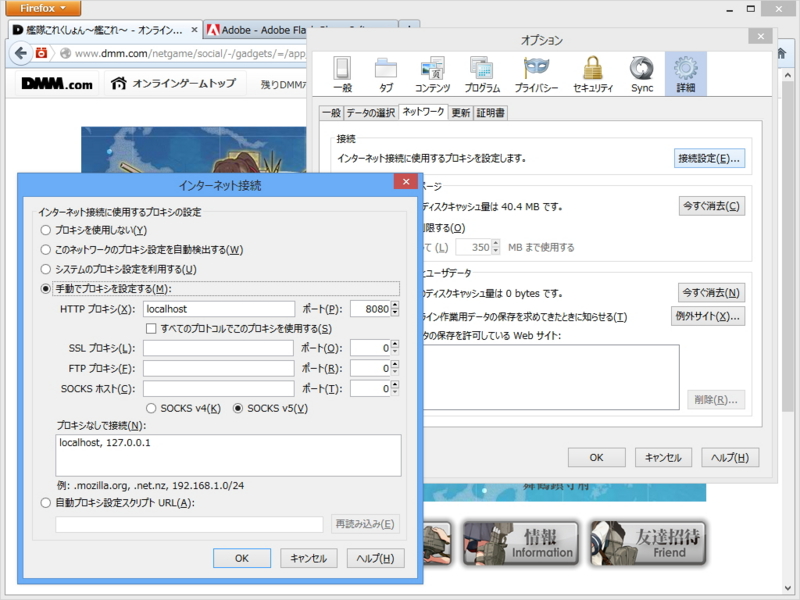Image resolution: width=800 pixels, height=600 pixels.
Task: Click キャンセル in the インターネット接続 dialog
Action: click(x=309, y=558)
